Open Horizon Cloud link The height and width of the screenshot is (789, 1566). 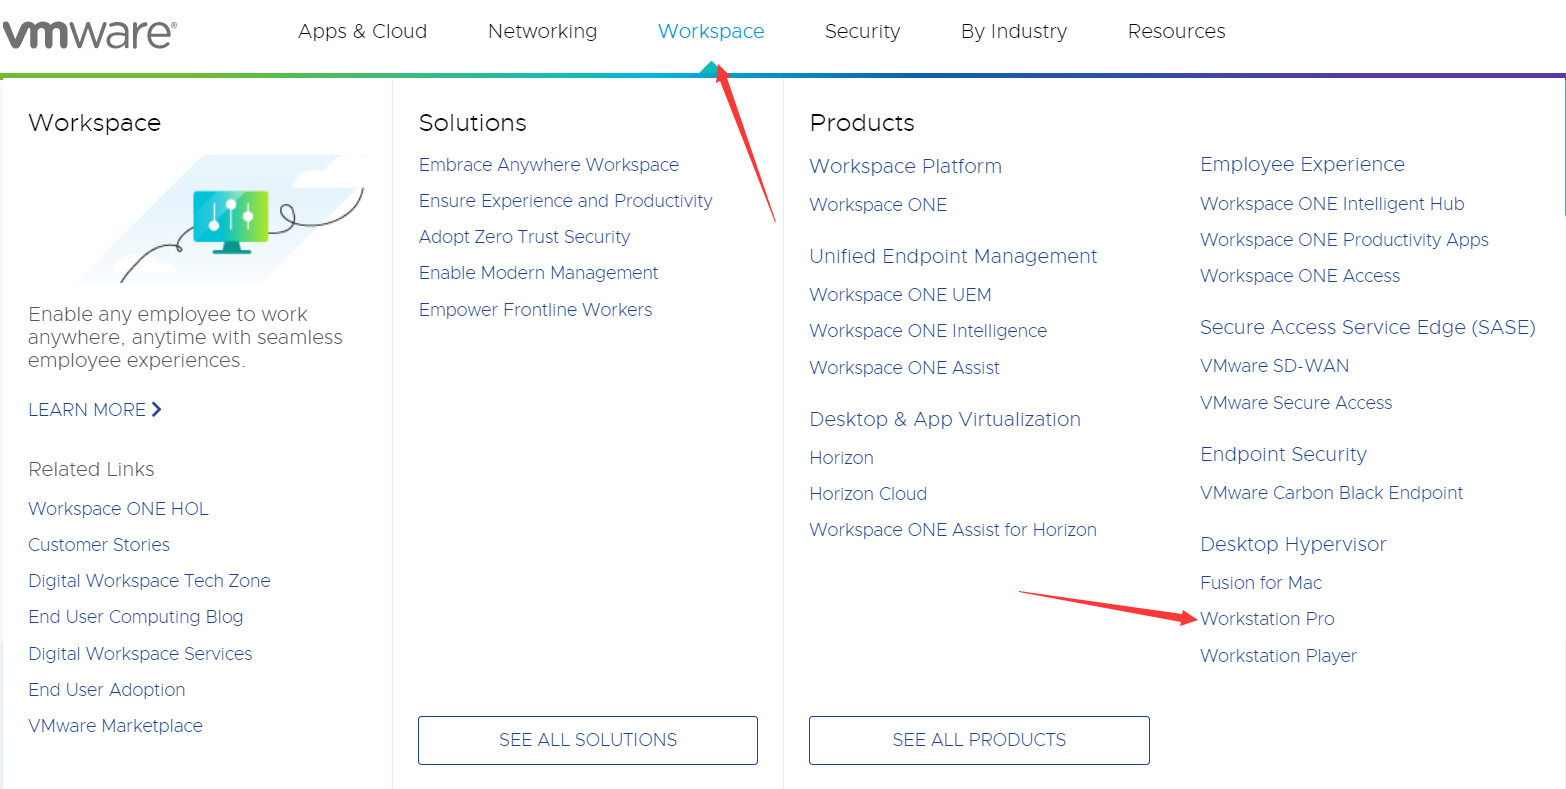868,494
